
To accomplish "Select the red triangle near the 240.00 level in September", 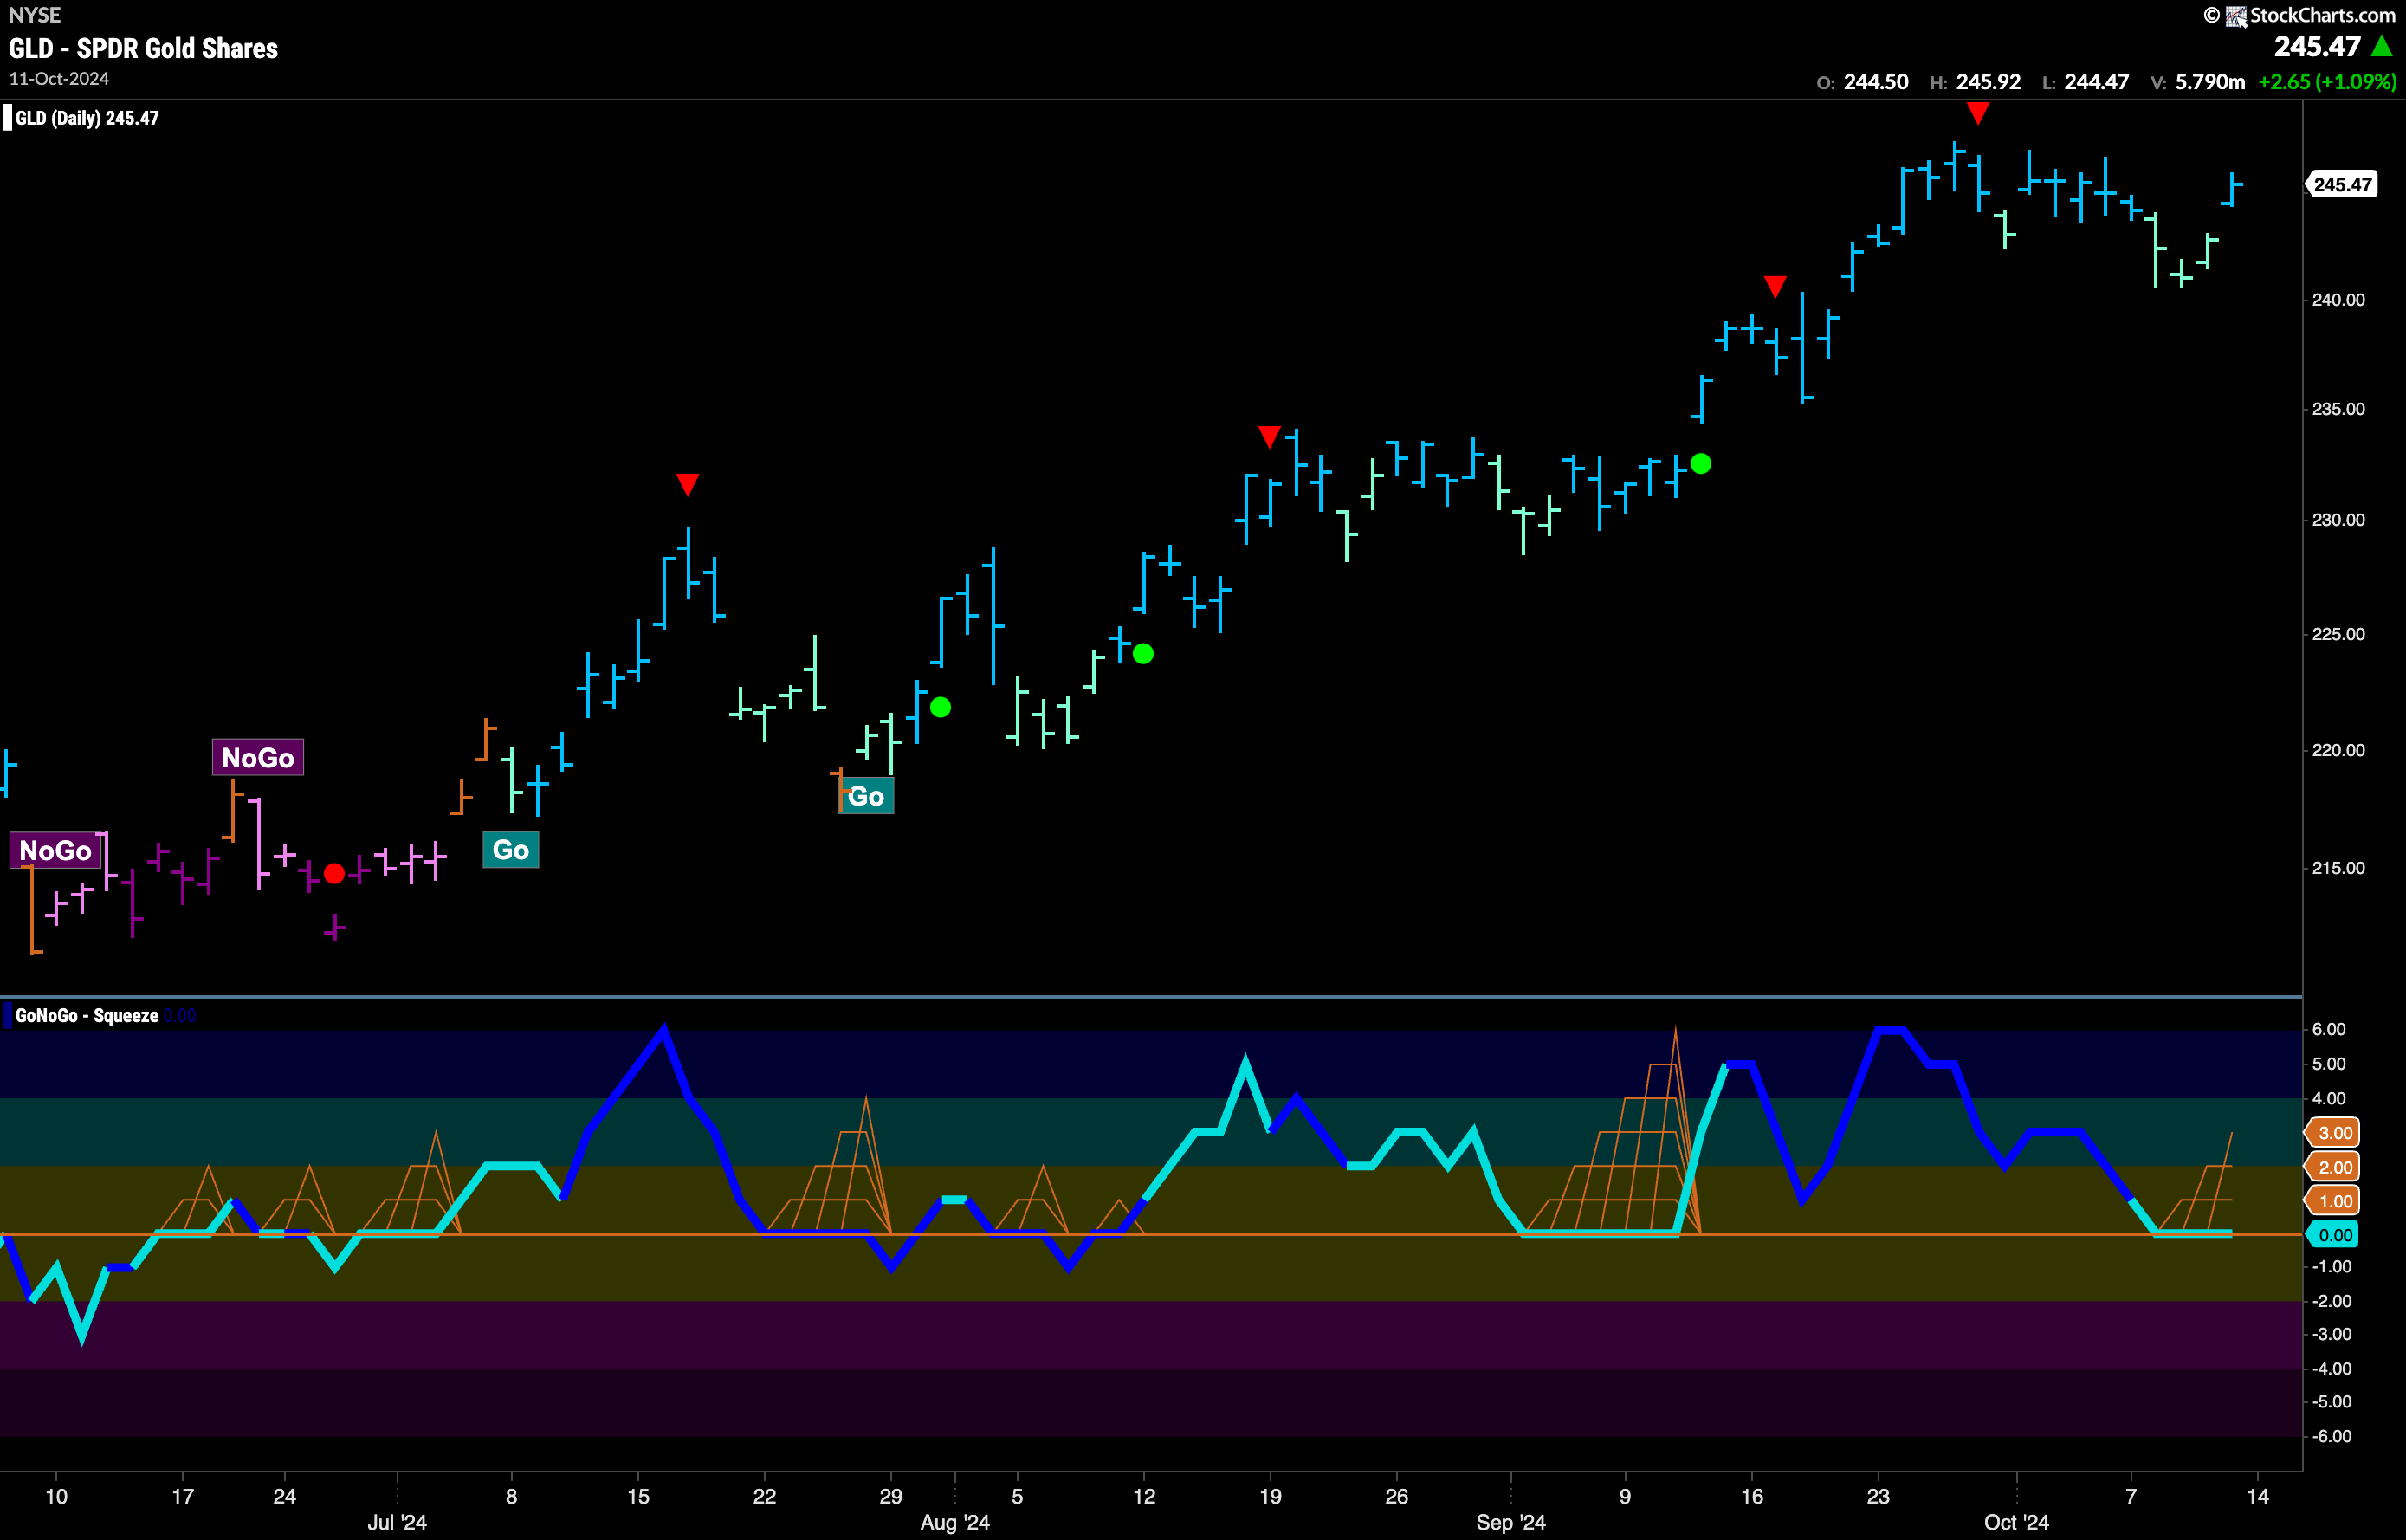I will (1775, 287).
